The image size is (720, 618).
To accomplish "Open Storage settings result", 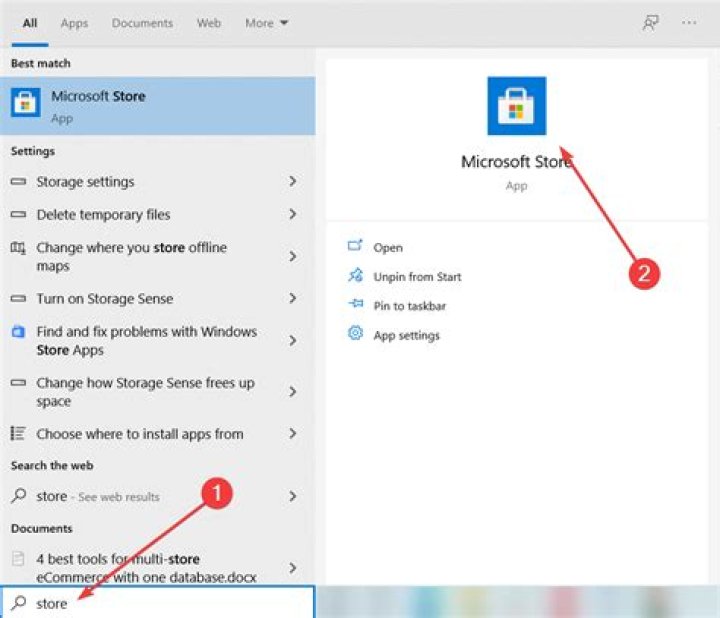I will (x=158, y=181).
